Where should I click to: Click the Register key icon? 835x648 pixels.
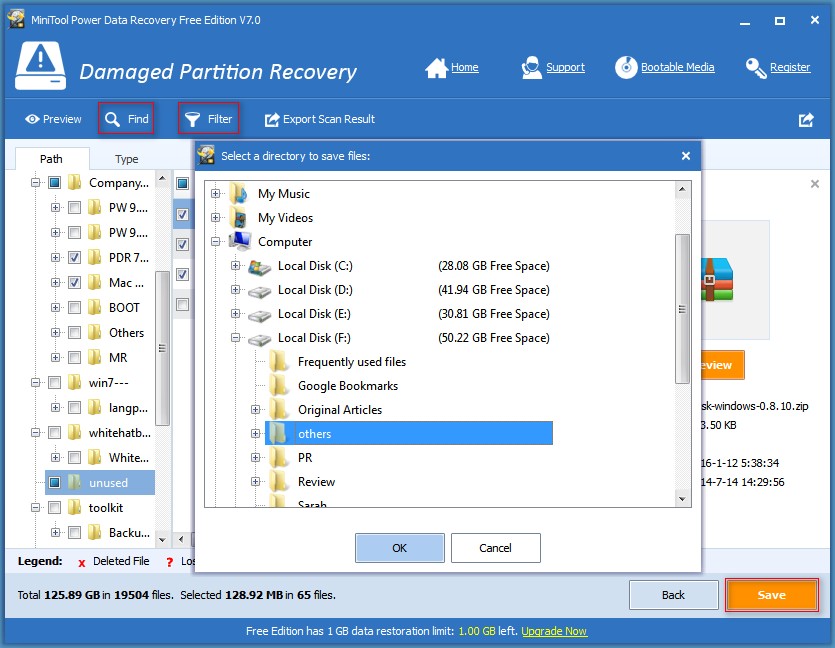point(756,68)
